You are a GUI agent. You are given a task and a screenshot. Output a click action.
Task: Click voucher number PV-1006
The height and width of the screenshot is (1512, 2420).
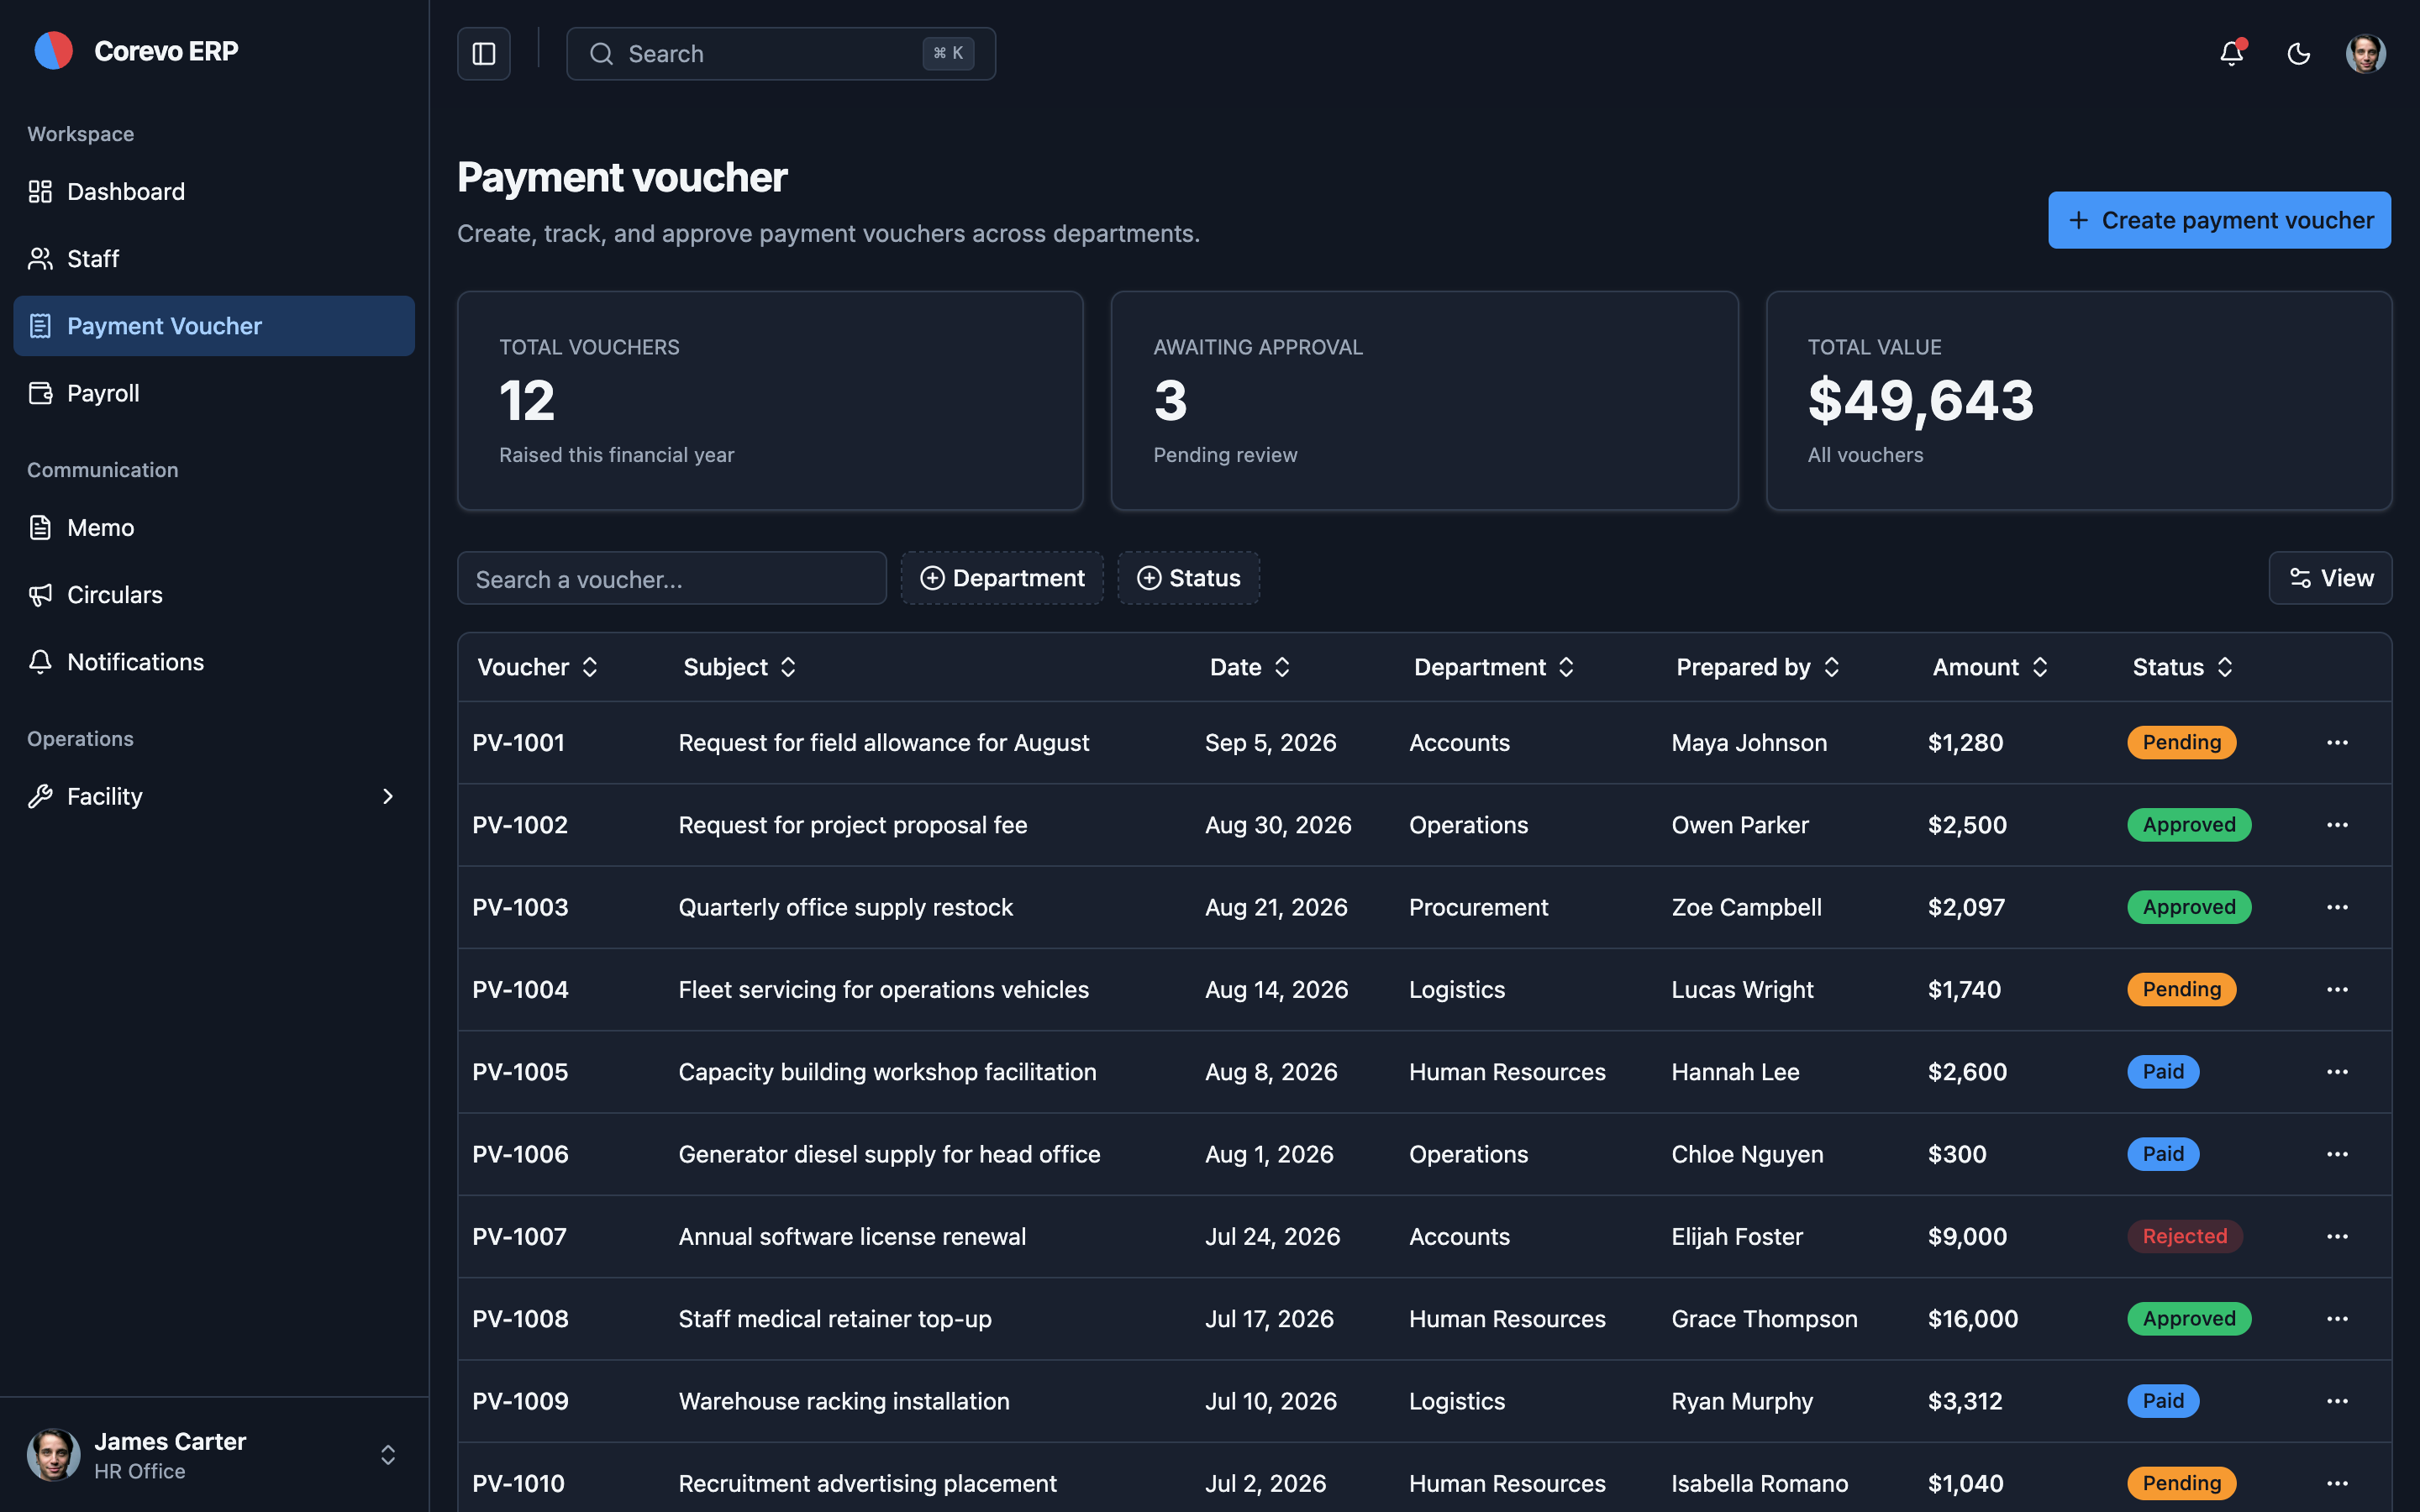520,1154
